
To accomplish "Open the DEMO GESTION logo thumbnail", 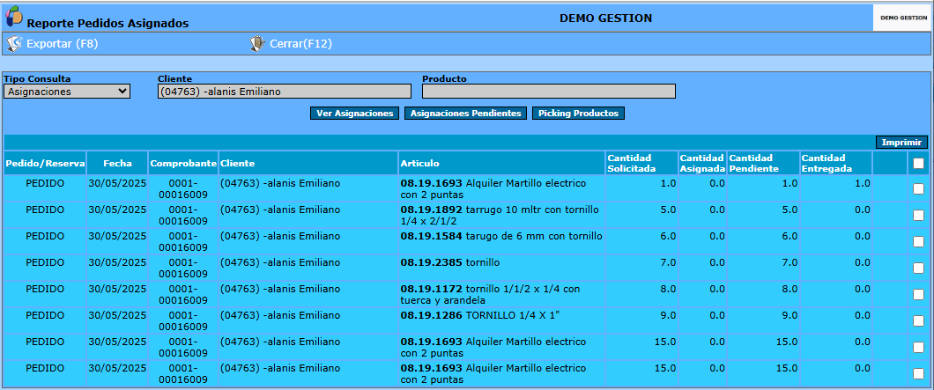I will tap(903, 18).
